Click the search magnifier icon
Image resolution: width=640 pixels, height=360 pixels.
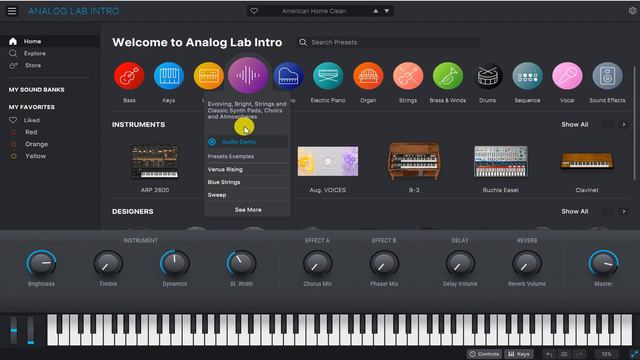click(x=302, y=42)
